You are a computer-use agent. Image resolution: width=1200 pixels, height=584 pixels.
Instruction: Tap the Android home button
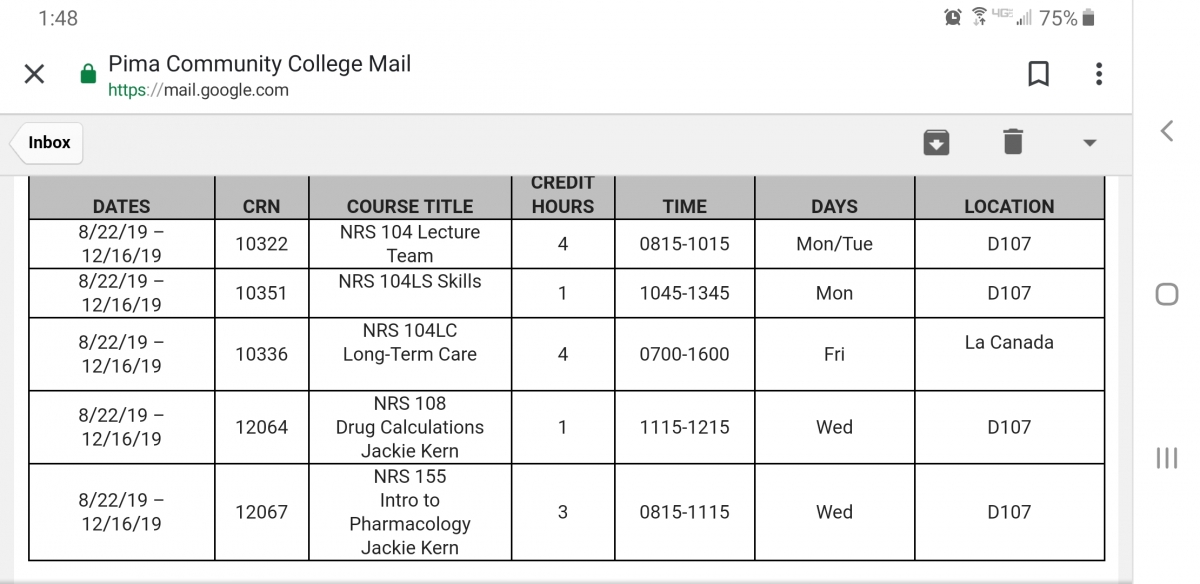click(x=1166, y=294)
